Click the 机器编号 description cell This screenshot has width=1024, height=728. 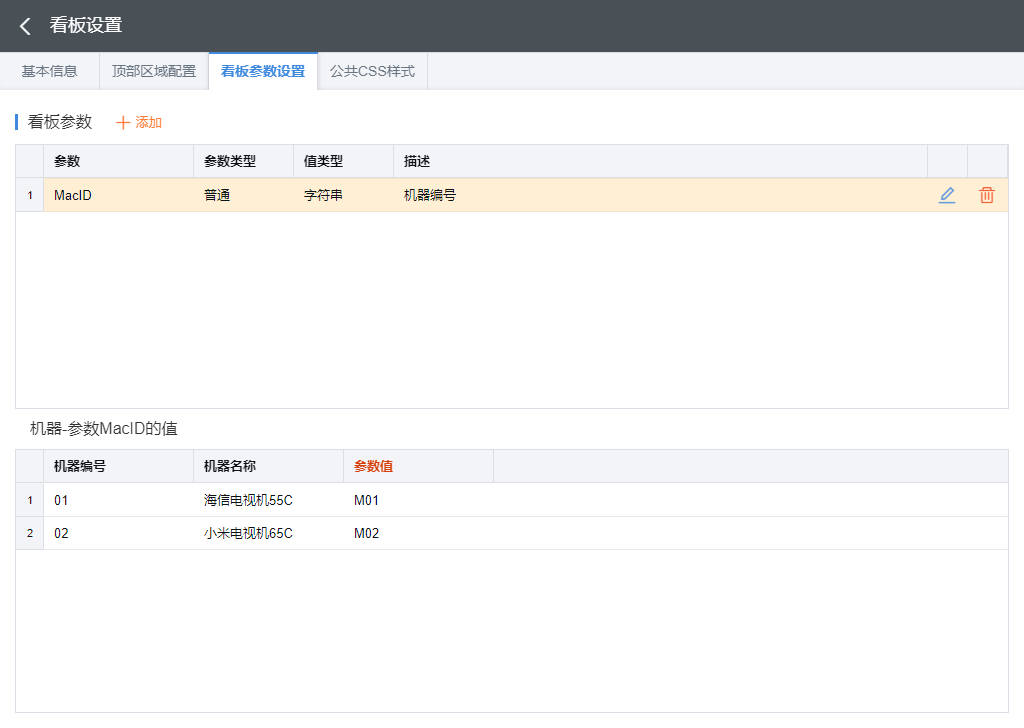660,195
